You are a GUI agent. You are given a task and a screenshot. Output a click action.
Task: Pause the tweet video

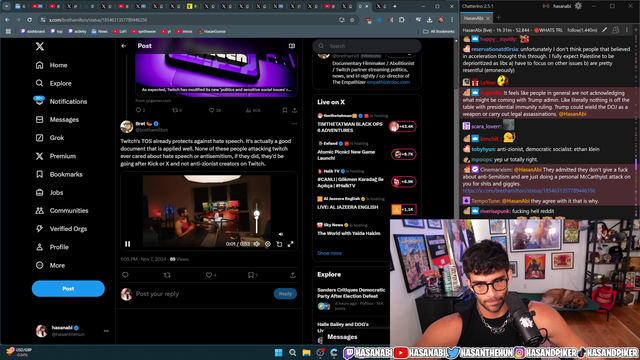(127, 244)
